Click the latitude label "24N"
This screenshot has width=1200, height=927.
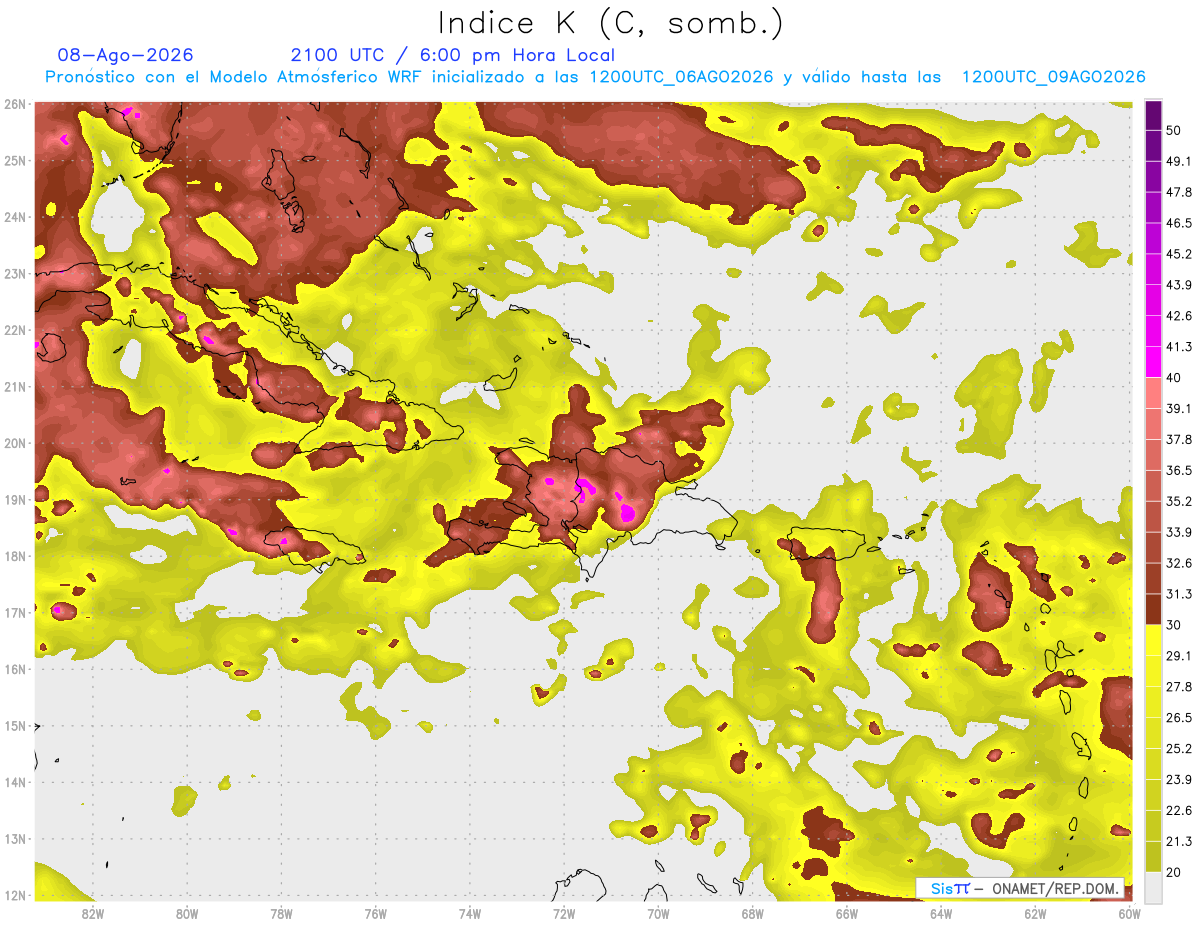[x=14, y=217]
